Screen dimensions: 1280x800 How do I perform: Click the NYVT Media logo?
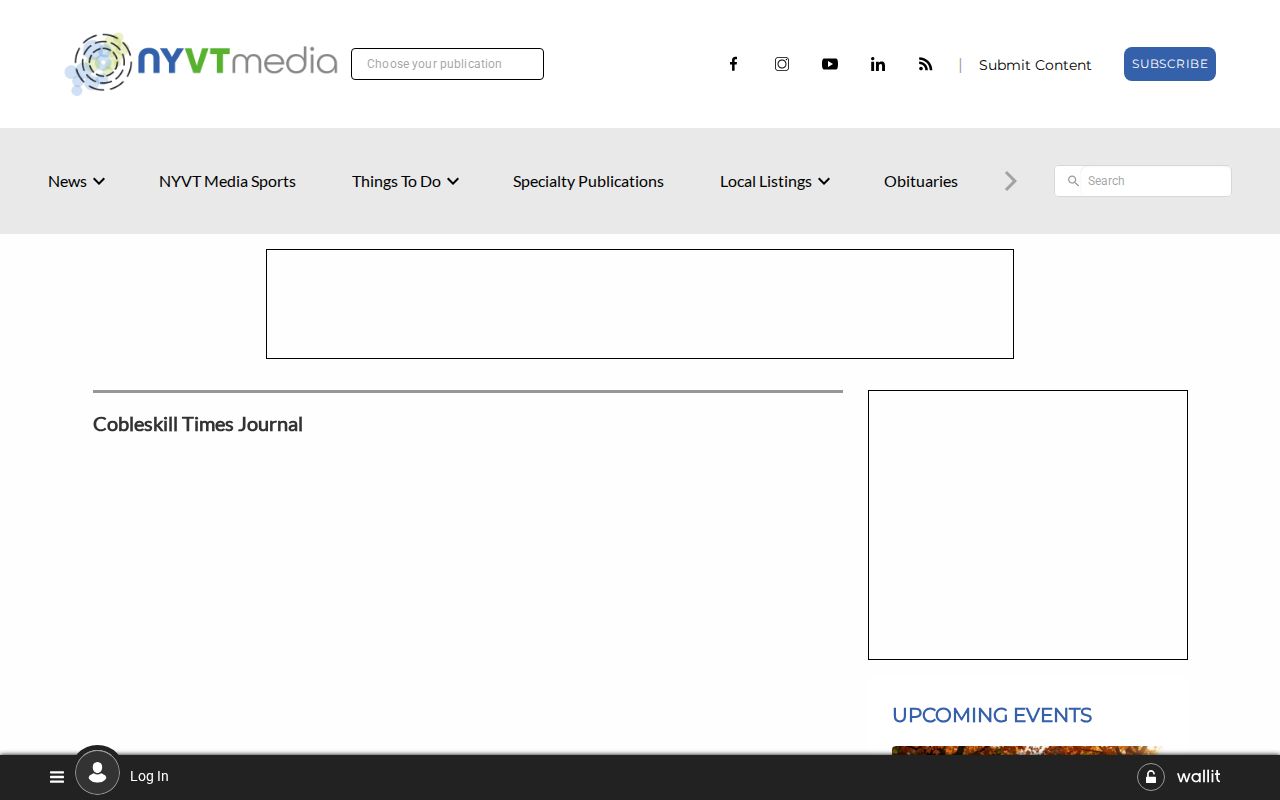[x=201, y=63]
